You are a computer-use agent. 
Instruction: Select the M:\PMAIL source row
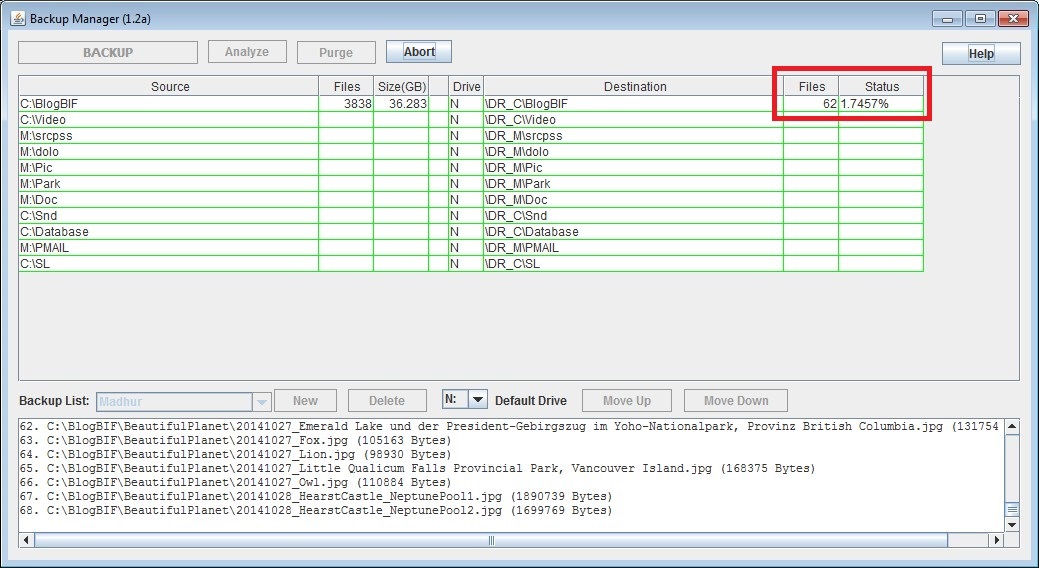[168, 248]
